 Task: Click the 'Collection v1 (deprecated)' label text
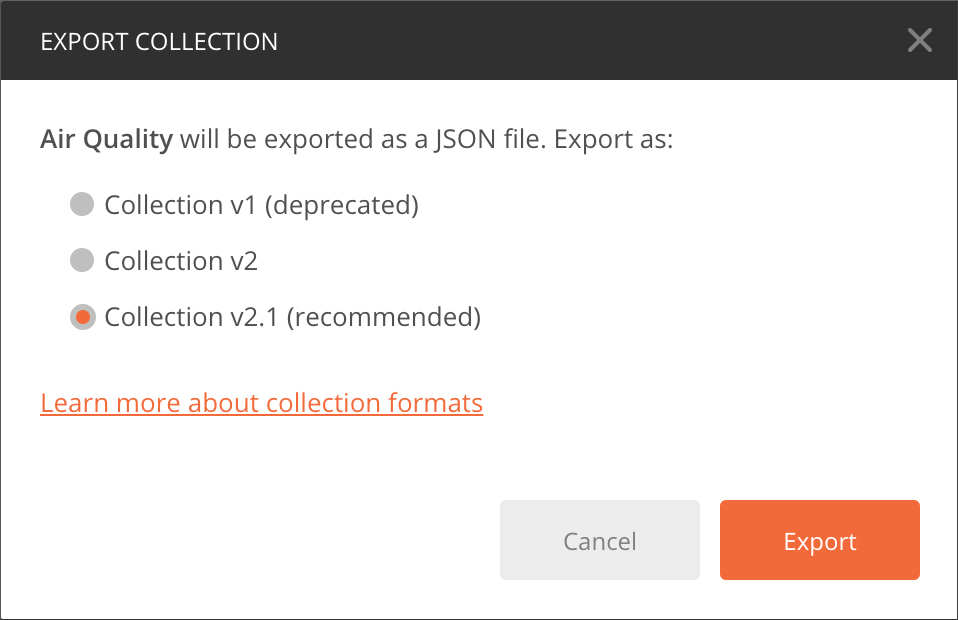coord(261,205)
